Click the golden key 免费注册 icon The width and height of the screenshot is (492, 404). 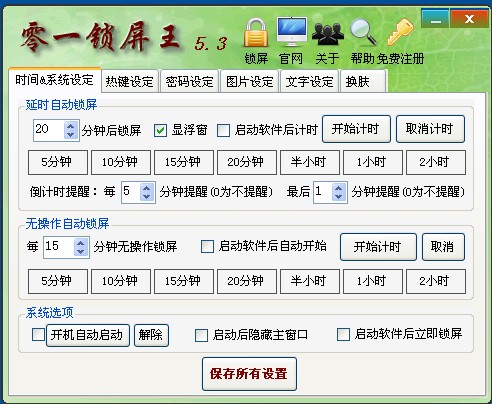click(x=400, y=32)
